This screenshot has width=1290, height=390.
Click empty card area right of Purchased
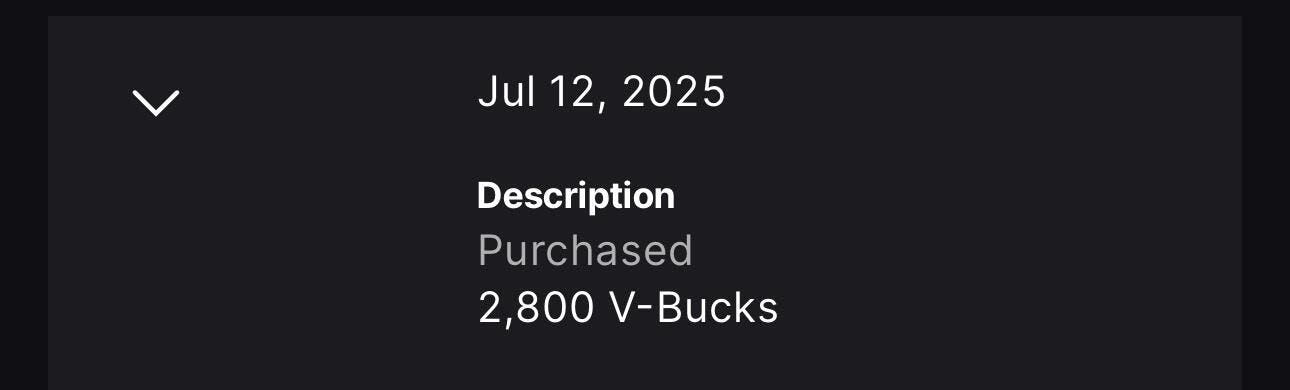point(960,250)
